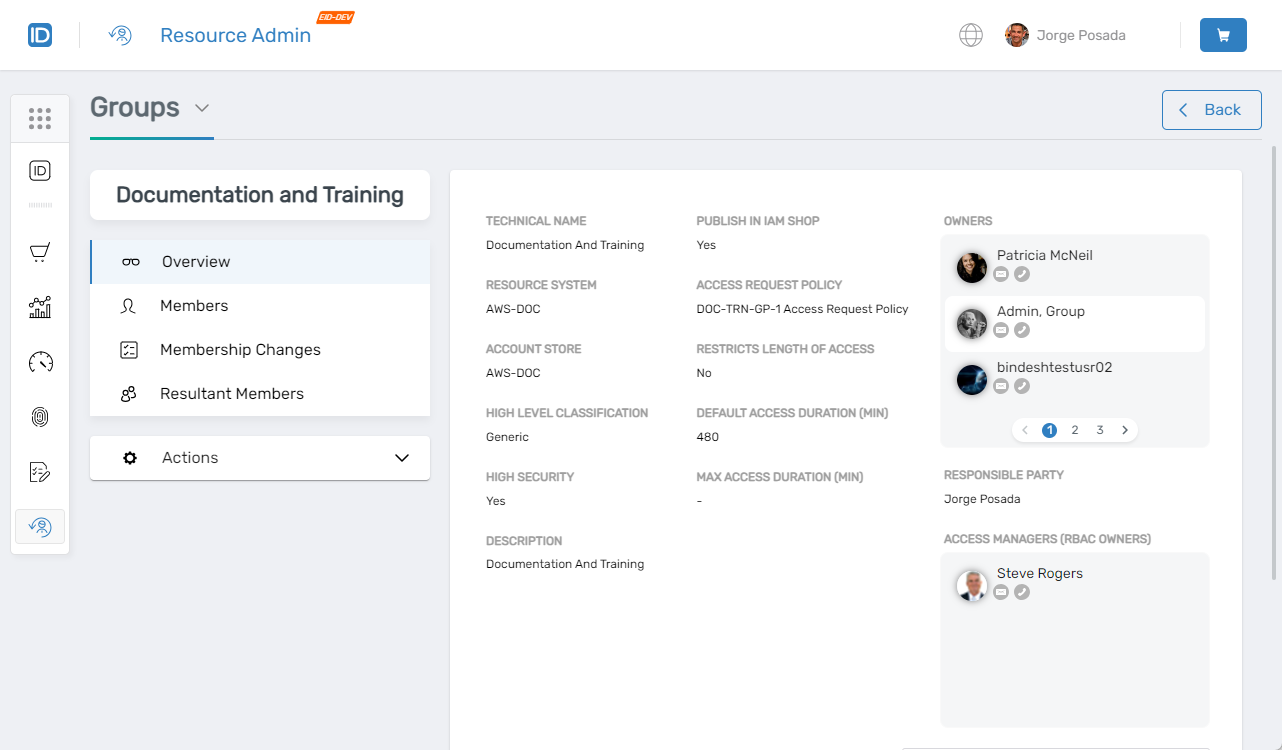Switch to the Members section
The image size is (1282, 750).
coord(193,305)
